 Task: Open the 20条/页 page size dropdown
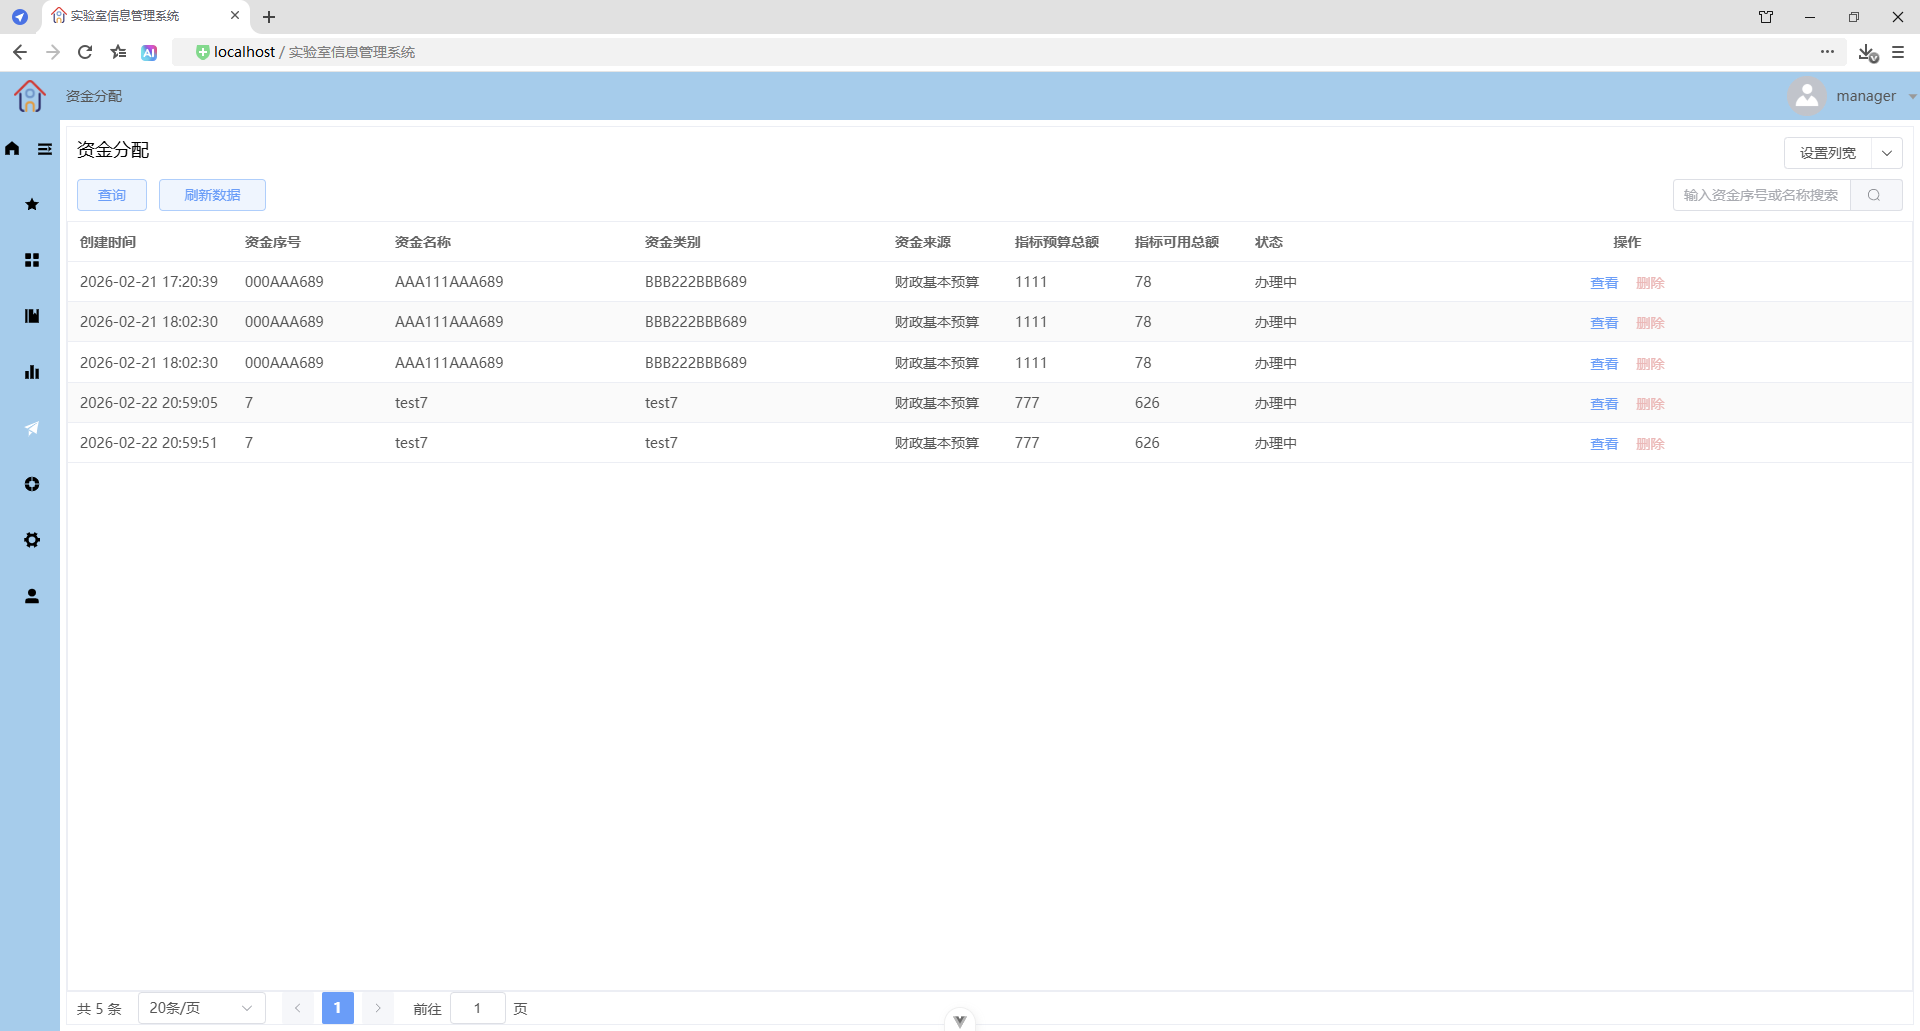[201, 1008]
